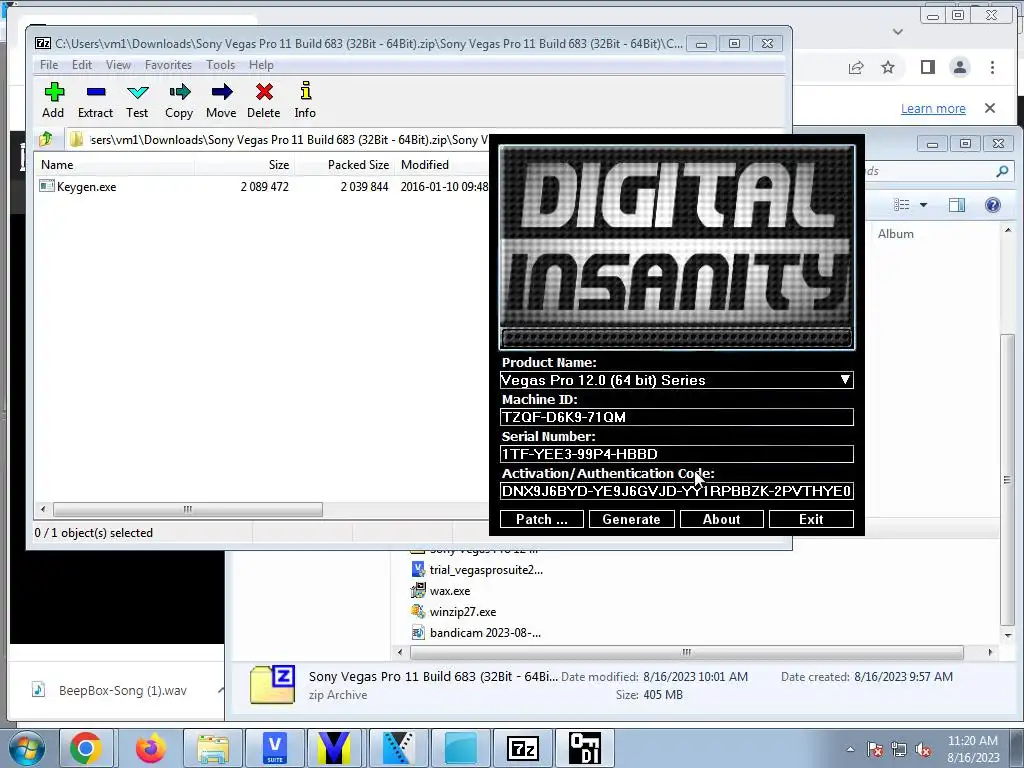Click the Serial Number field
1024x768 pixels.
677,454
